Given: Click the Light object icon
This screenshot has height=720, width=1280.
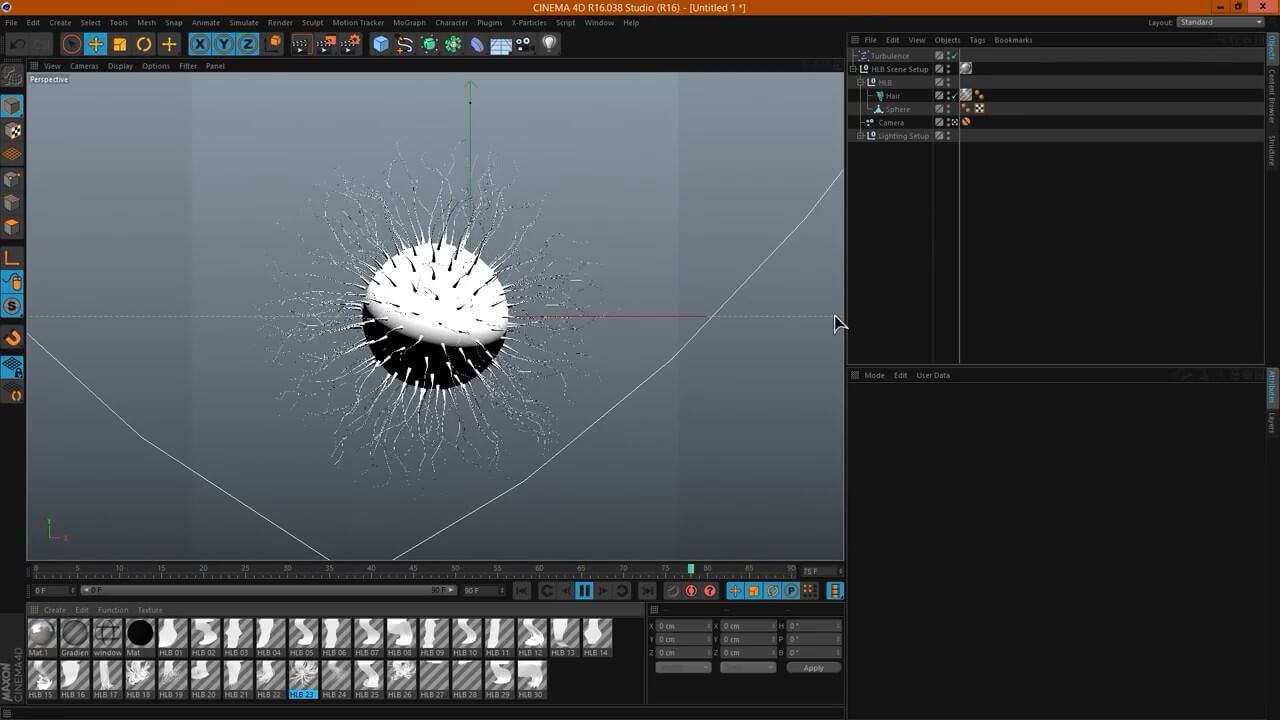Looking at the screenshot, I should (549, 44).
